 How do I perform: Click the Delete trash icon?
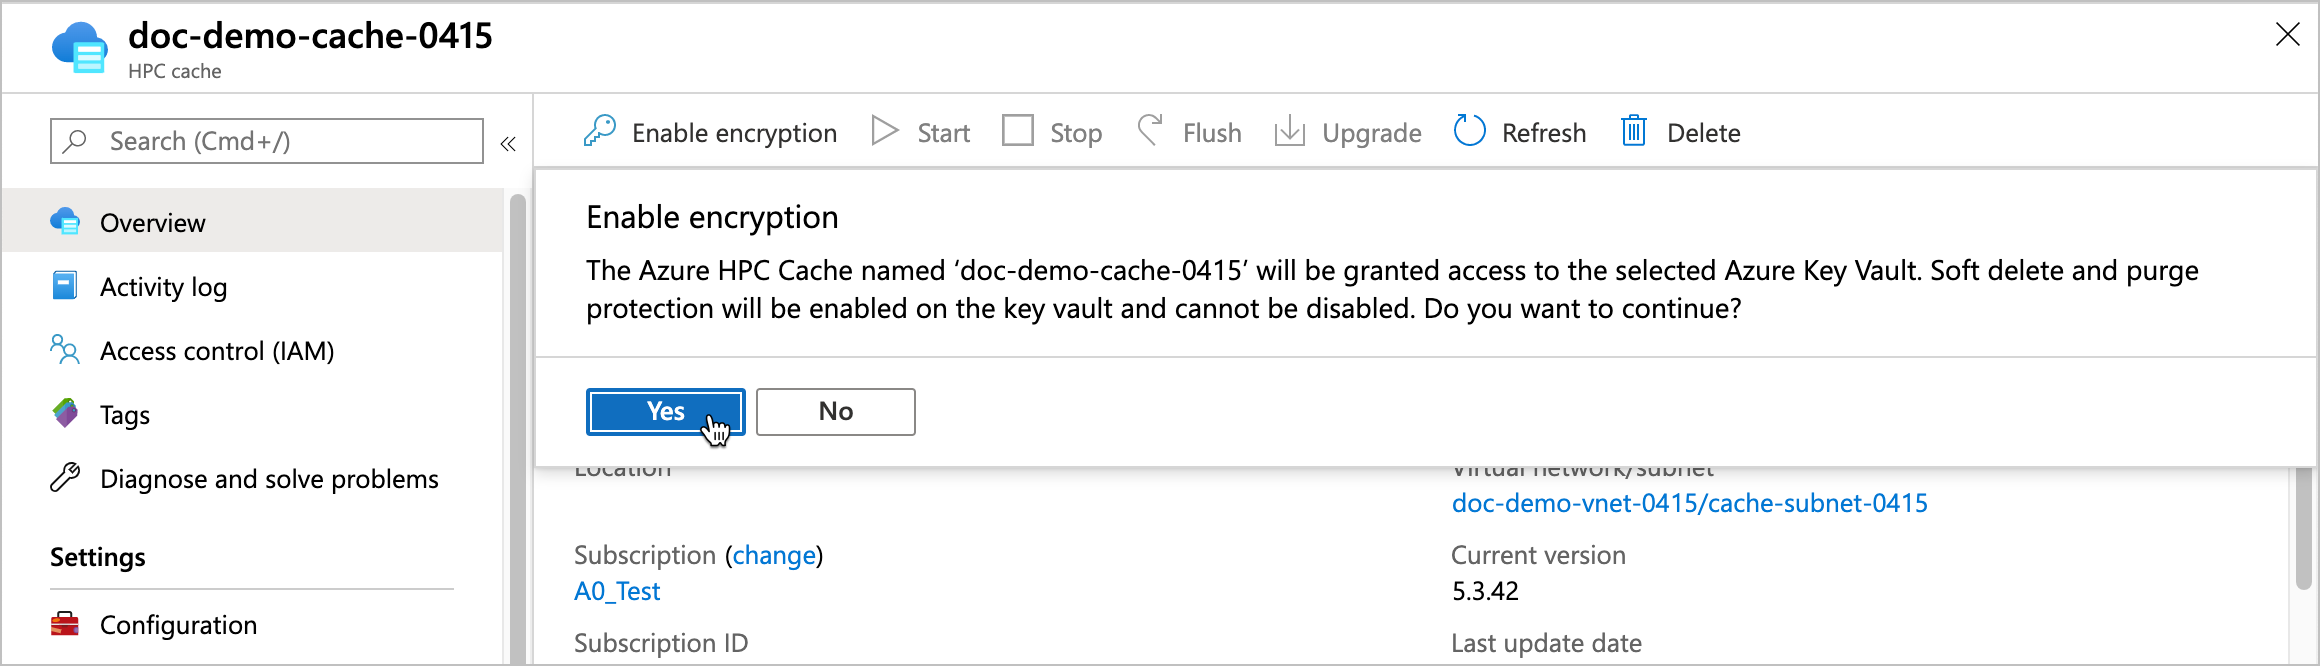1633,131
